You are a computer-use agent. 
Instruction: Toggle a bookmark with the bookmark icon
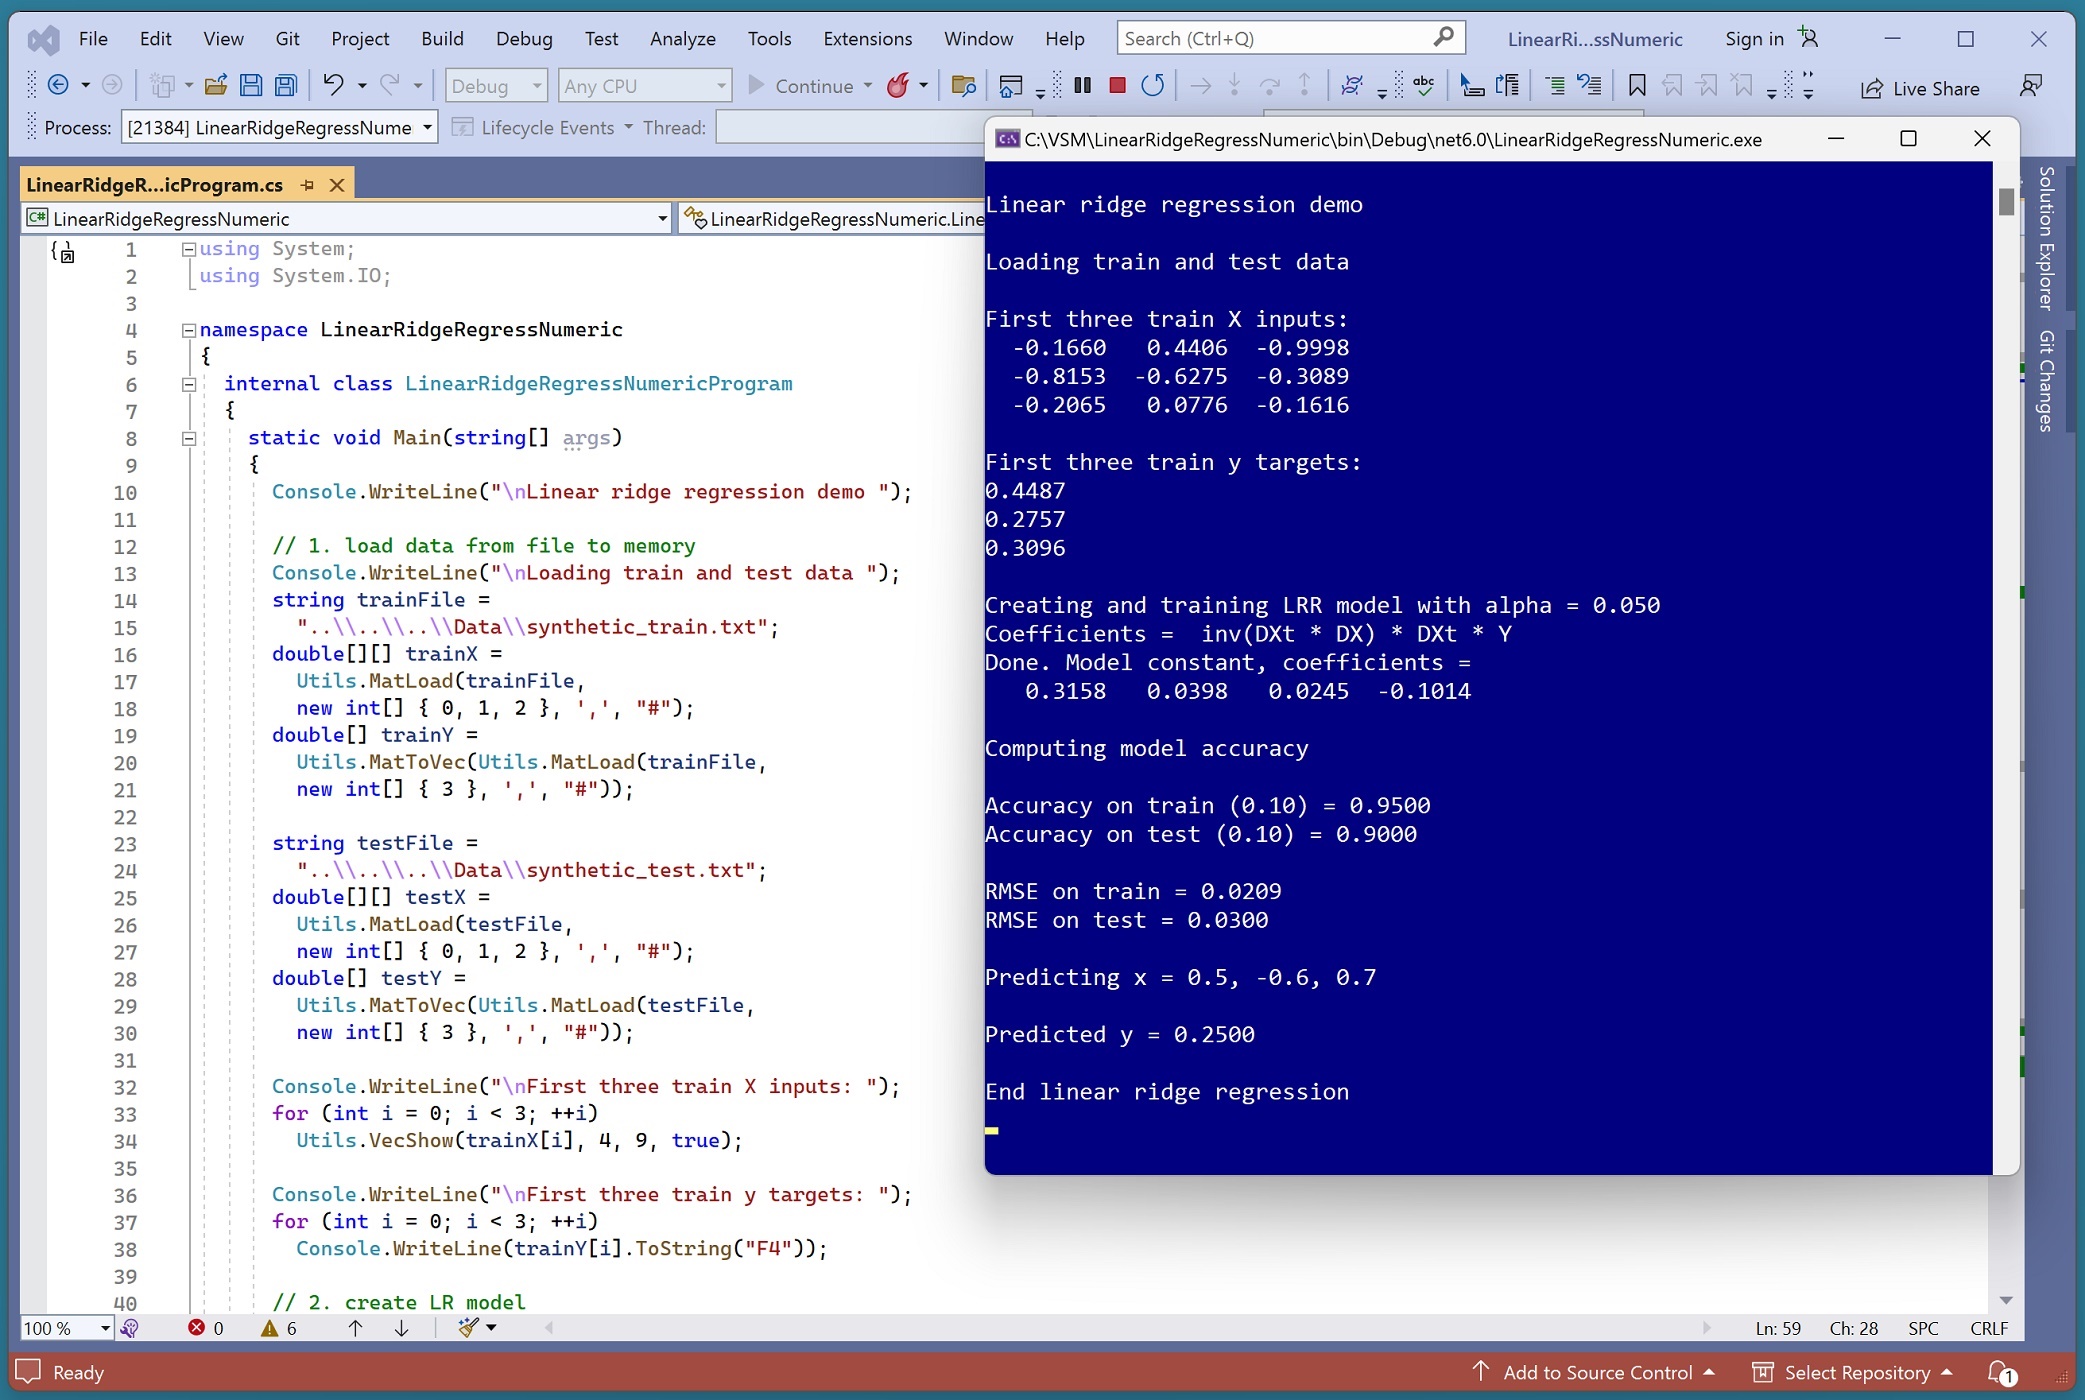[1636, 85]
